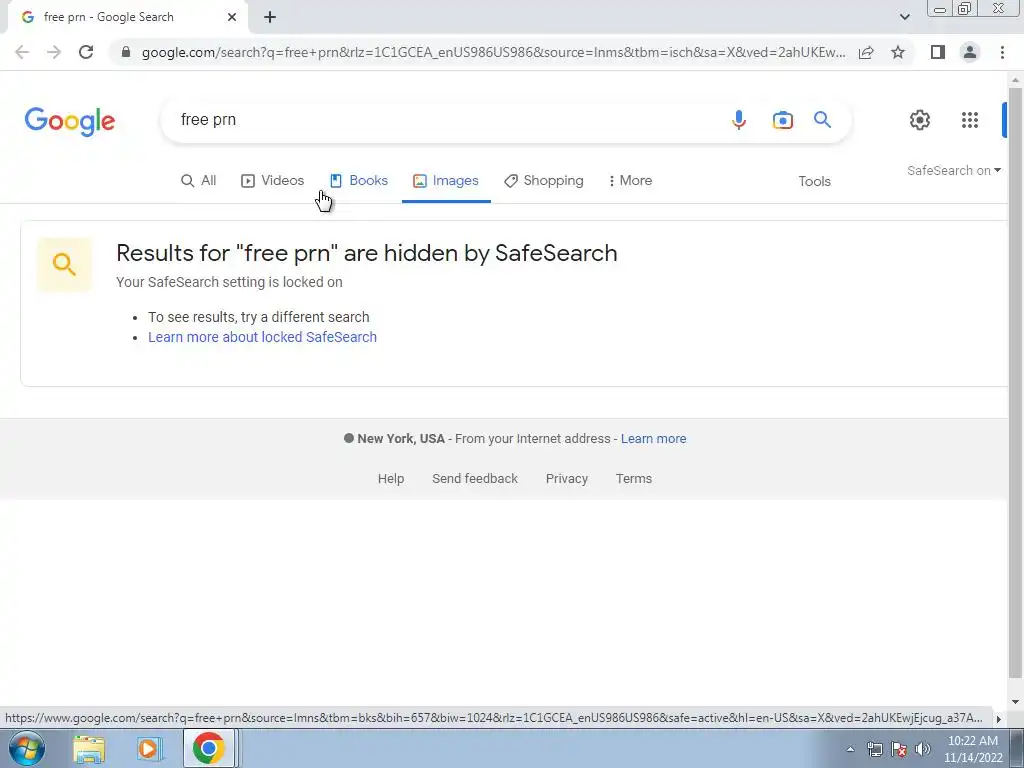
Task: Open the Tools search options
Action: (814, 182)
